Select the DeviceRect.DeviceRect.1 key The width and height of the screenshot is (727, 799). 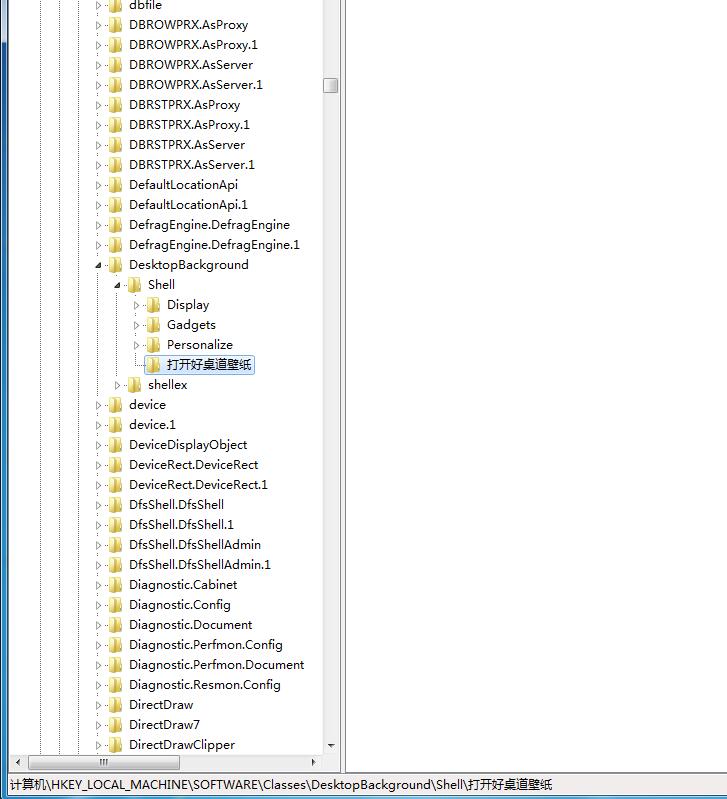tap(198, 485)
